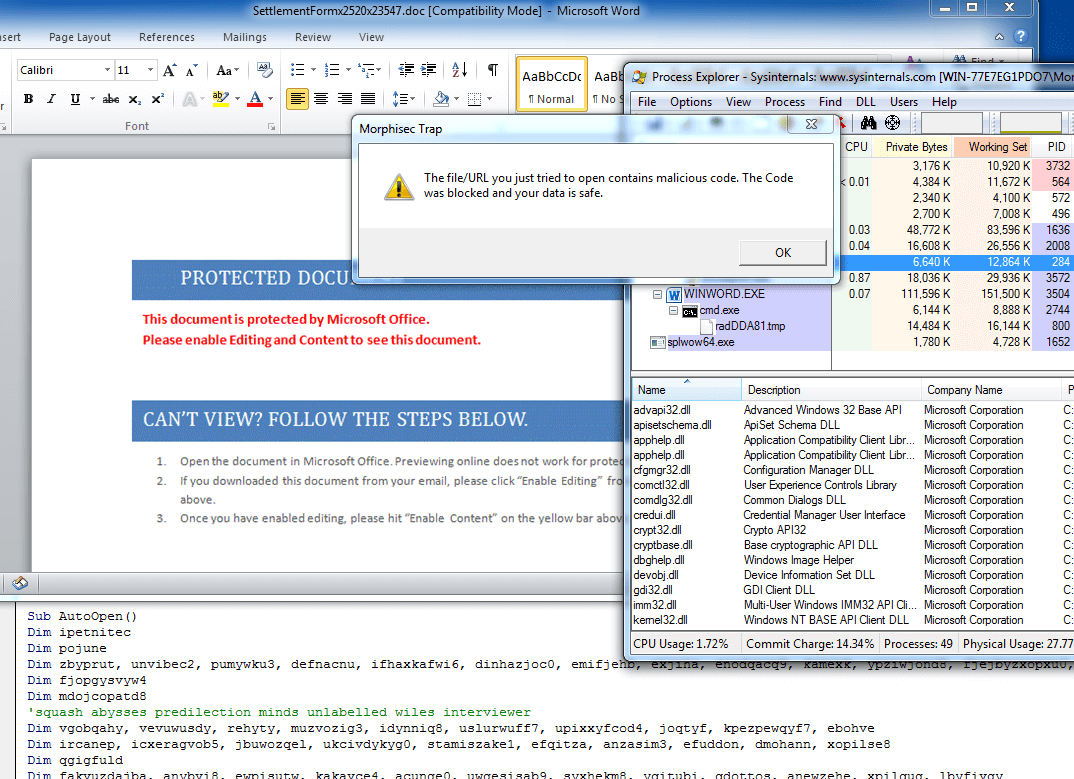Apply numbered list formatting

pyautogui.click(x=332, y=70)
